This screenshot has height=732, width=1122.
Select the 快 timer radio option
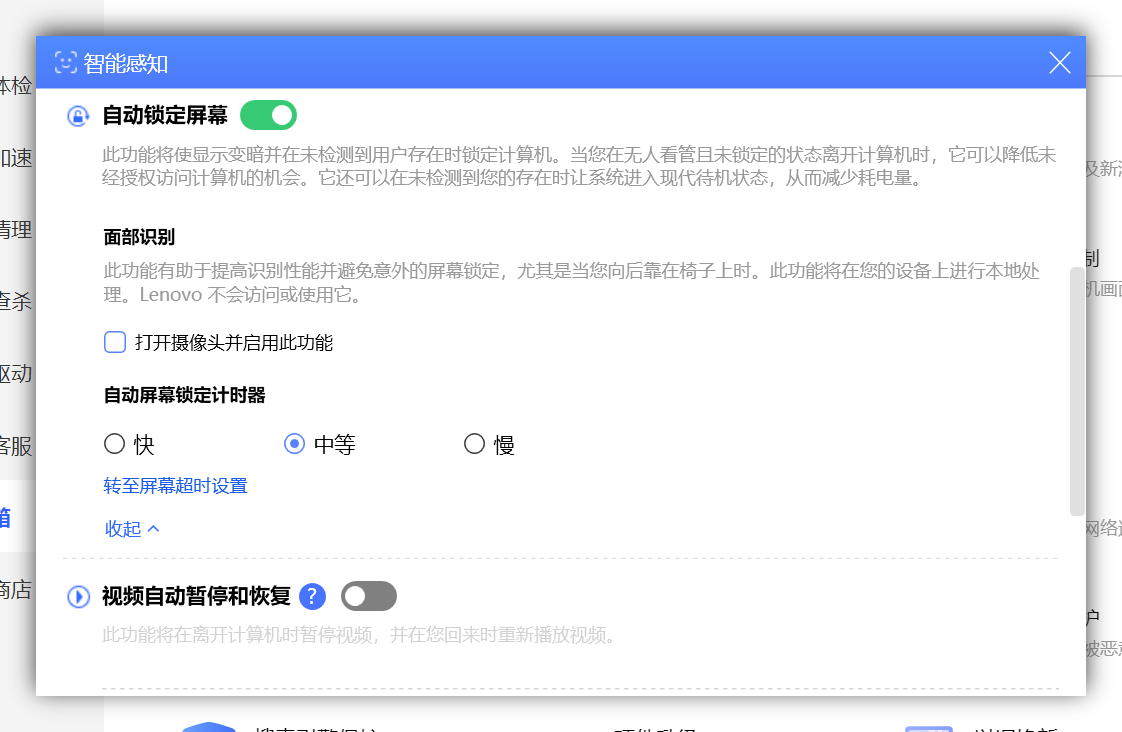pos(114,444)
